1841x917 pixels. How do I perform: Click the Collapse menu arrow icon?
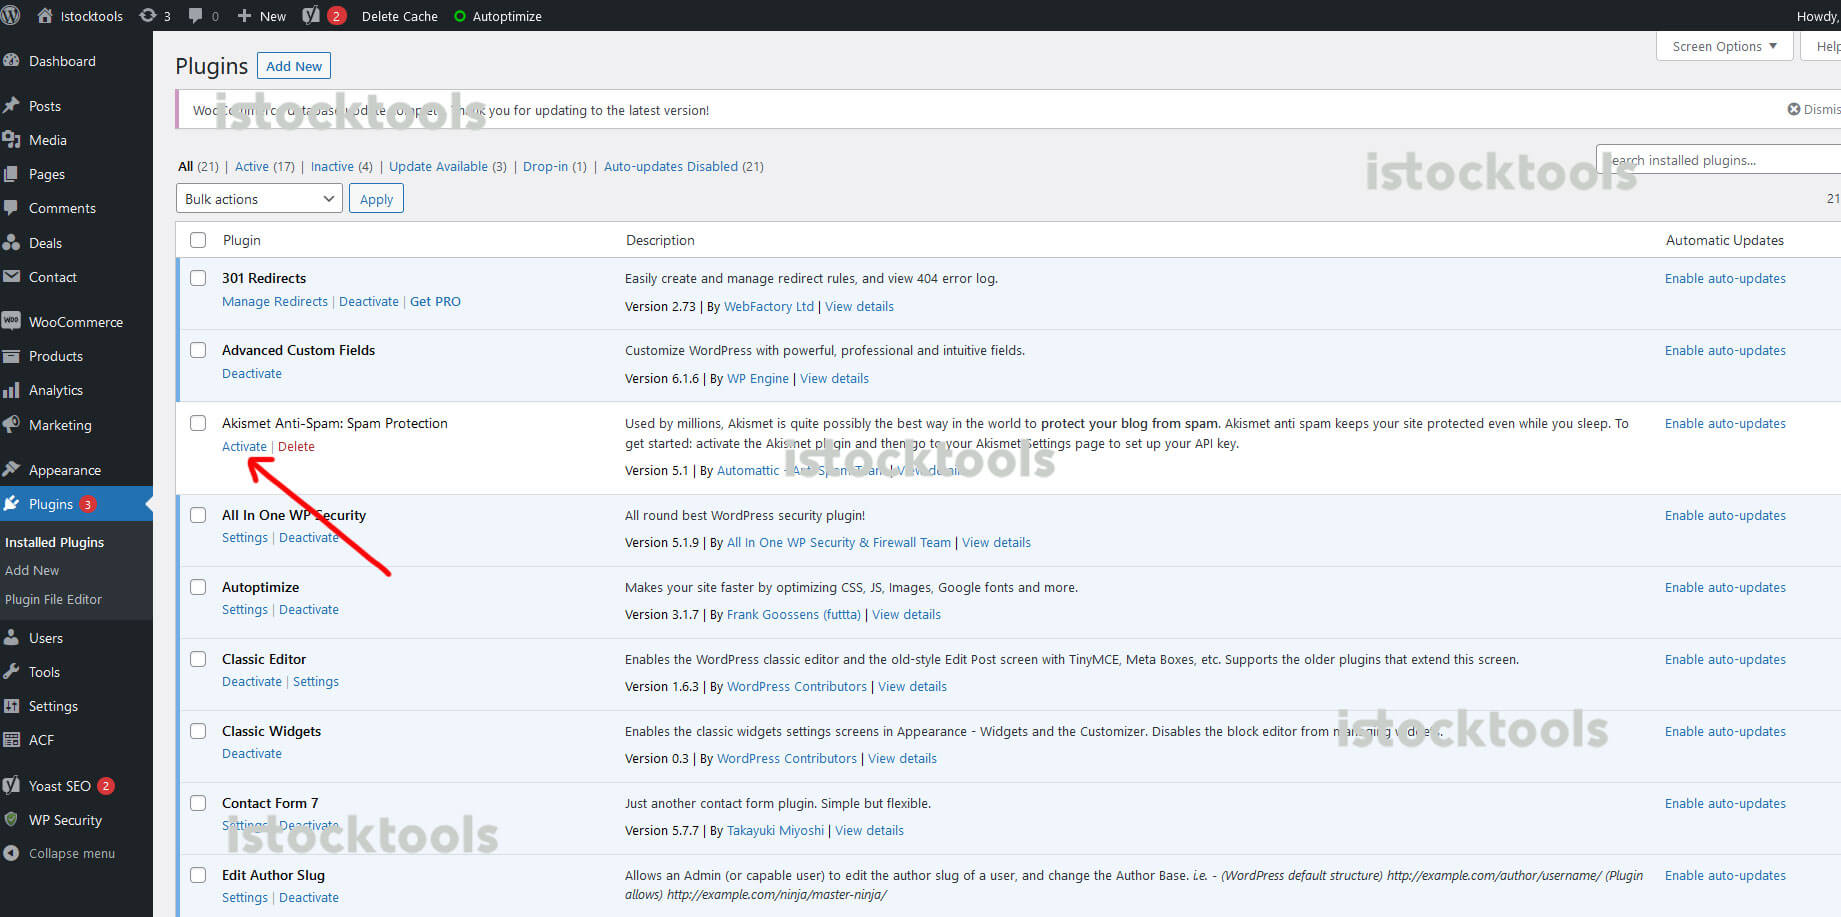11,853
